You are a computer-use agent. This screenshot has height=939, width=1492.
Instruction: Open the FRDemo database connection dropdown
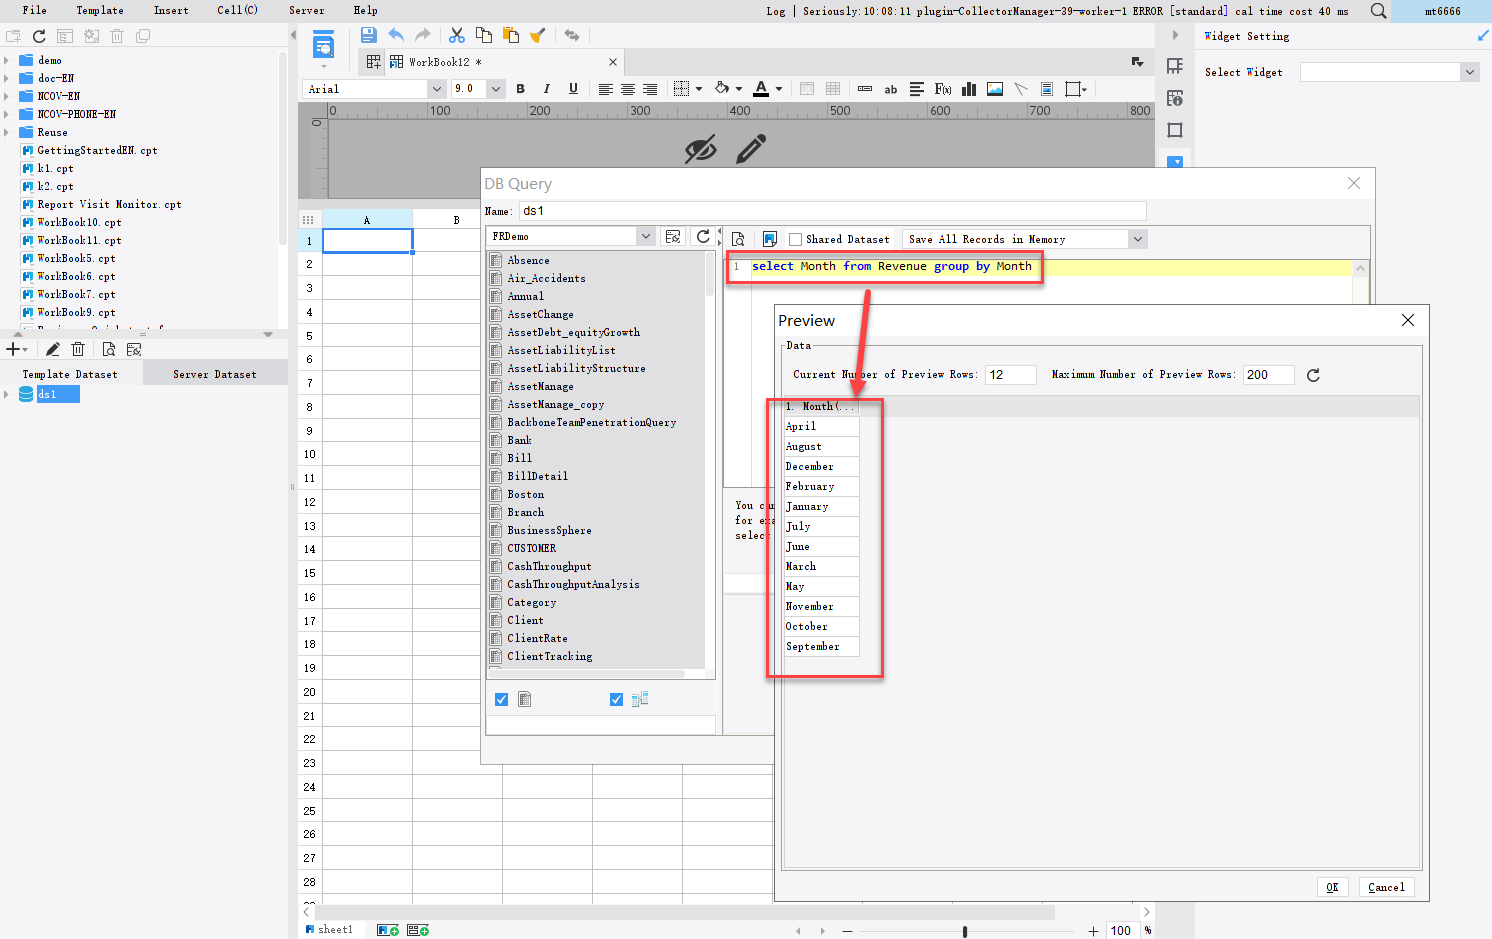click(645, 237)
